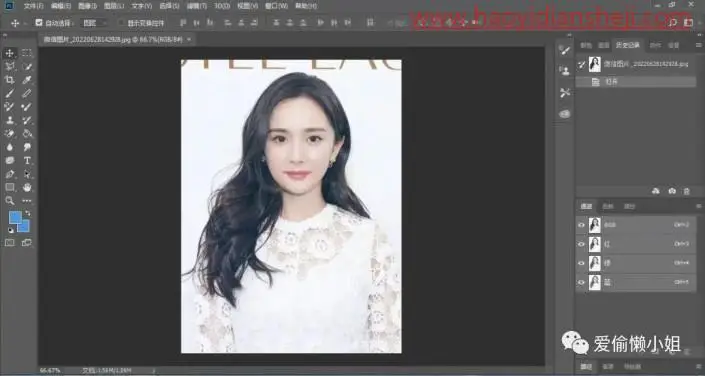
Task: Open the Window menu
Action: 277,6
